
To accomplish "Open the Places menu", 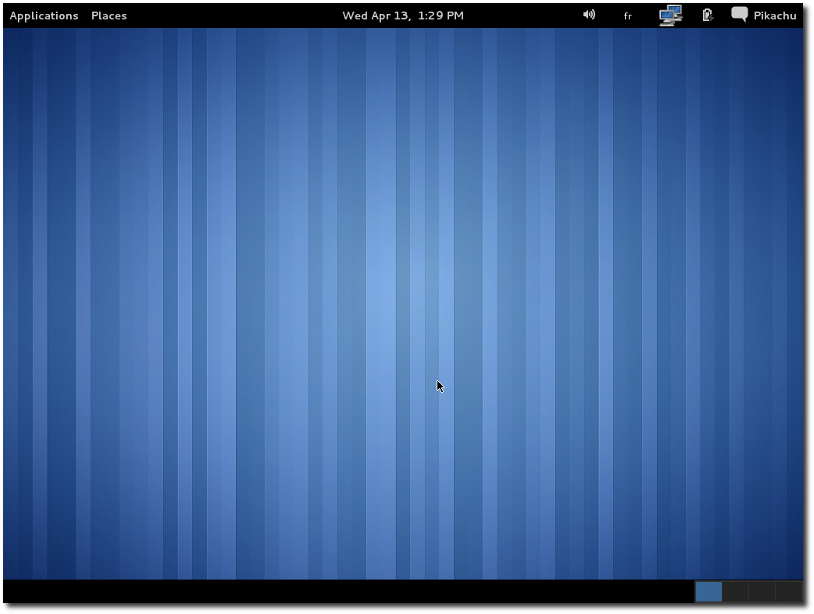I will 109,16.
